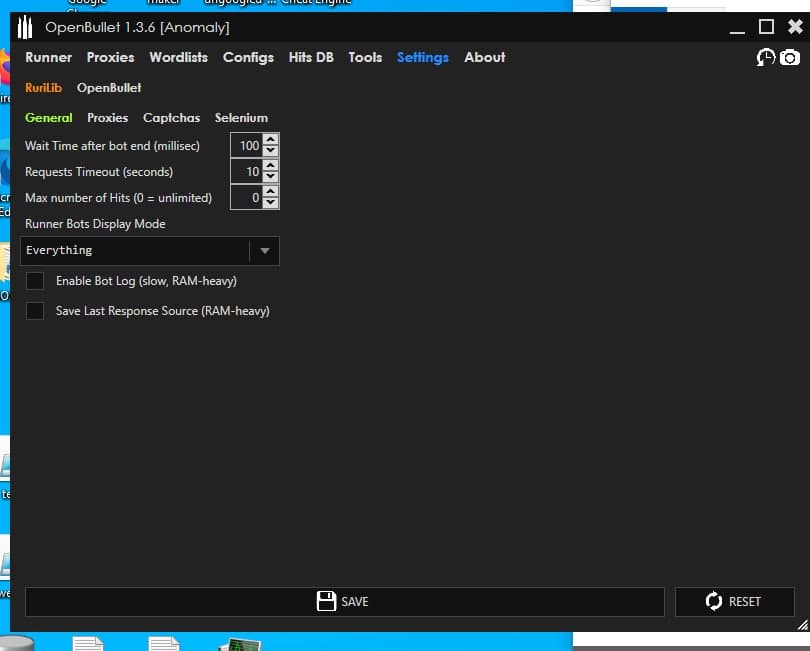Switch to the Captchas settings tab
This screenshot has height=651, width=810.
(x=171, y=118)
